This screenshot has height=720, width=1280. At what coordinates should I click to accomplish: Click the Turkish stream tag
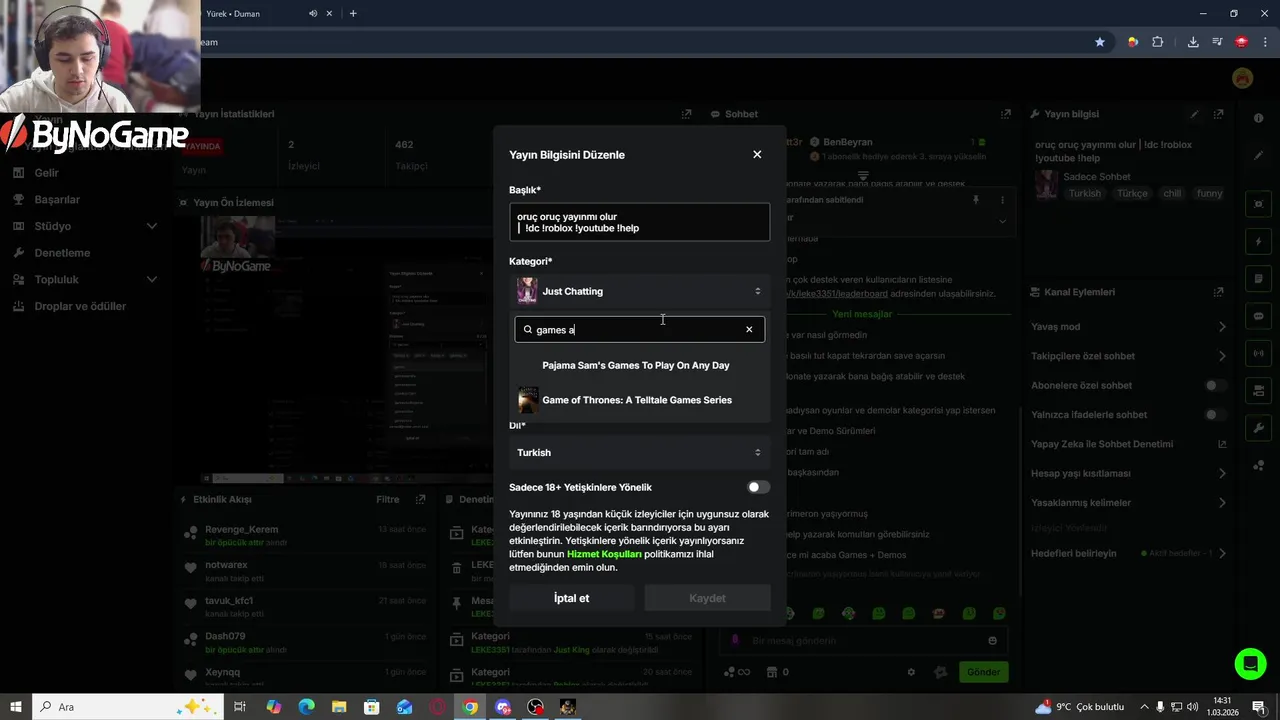click(1085, 193)
